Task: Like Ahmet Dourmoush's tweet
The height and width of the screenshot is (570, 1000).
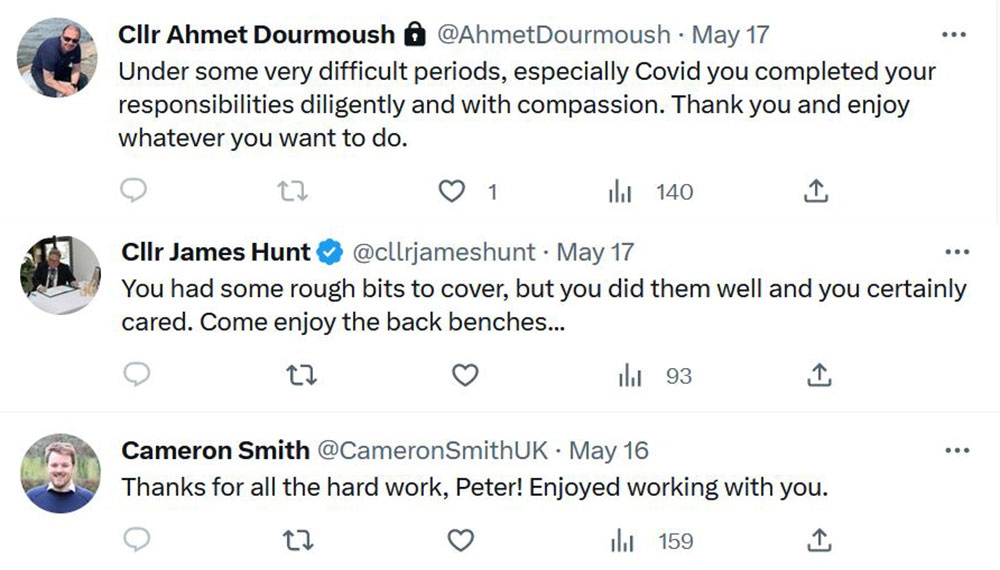Action: [453, 191]
